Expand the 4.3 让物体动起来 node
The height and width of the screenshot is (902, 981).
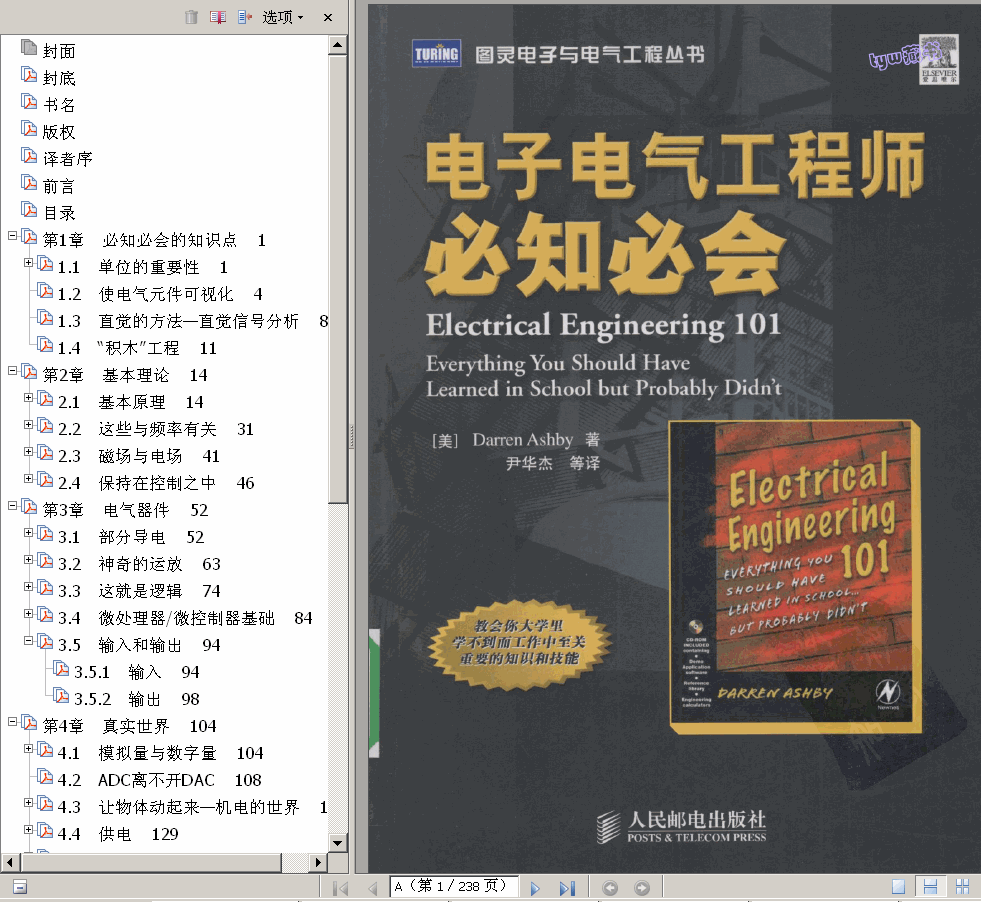[28, 803]
